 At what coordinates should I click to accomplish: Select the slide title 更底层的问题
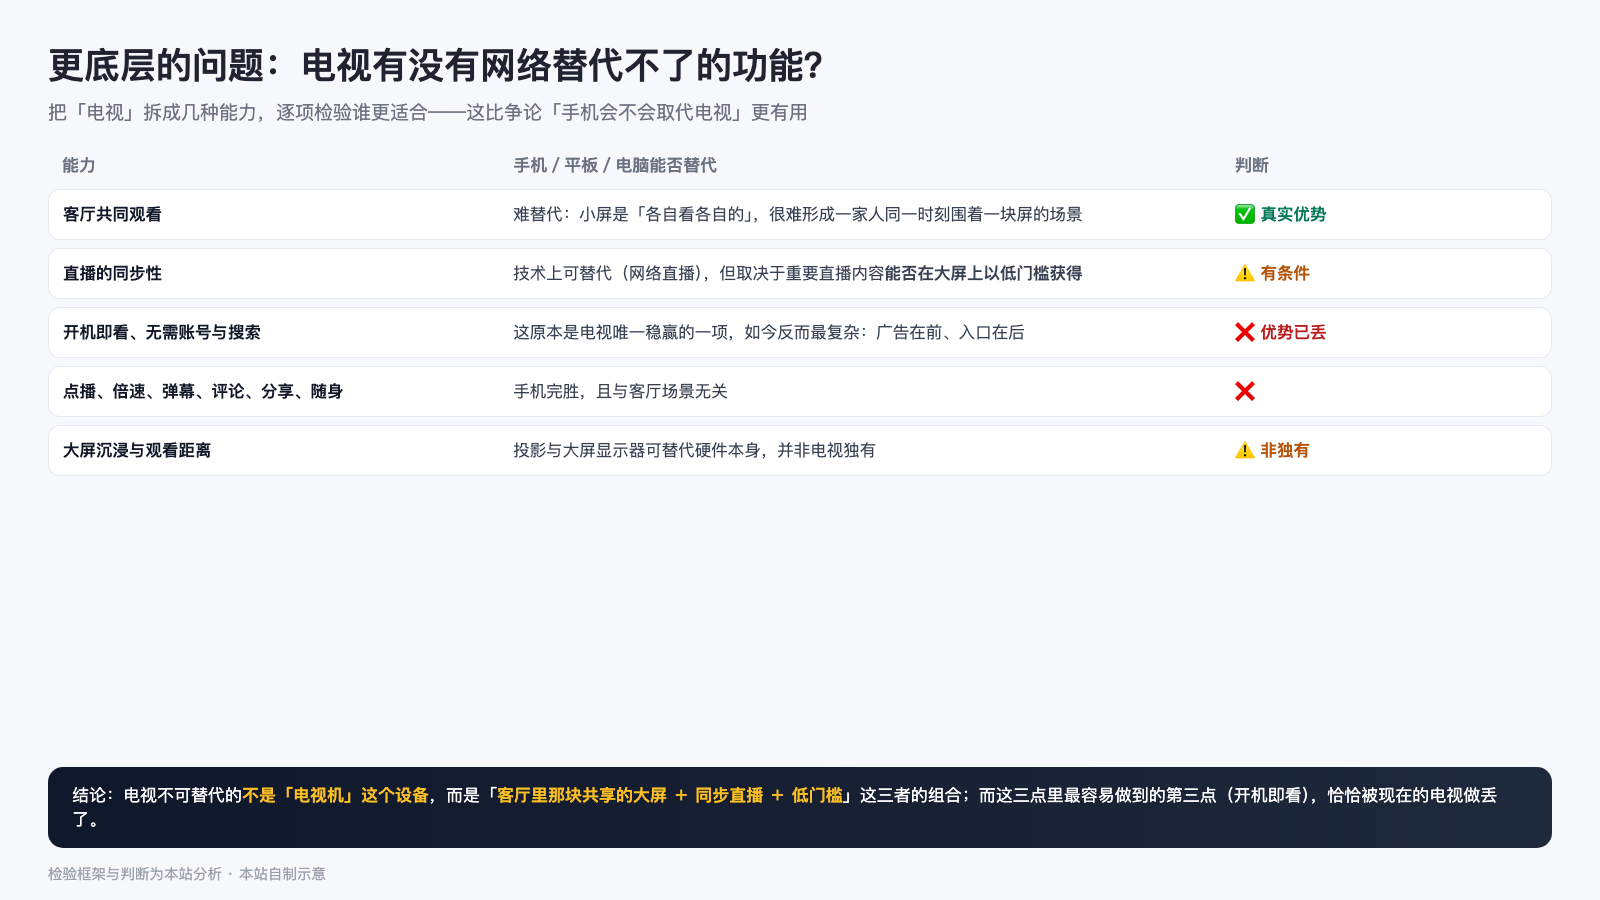[436, 66]
